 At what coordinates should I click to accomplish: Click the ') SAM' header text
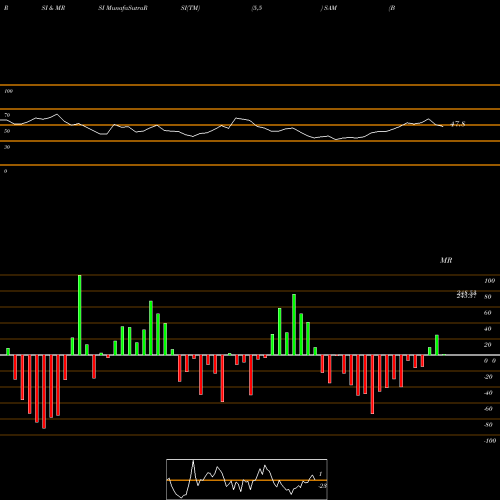click(x=329, y=8)
